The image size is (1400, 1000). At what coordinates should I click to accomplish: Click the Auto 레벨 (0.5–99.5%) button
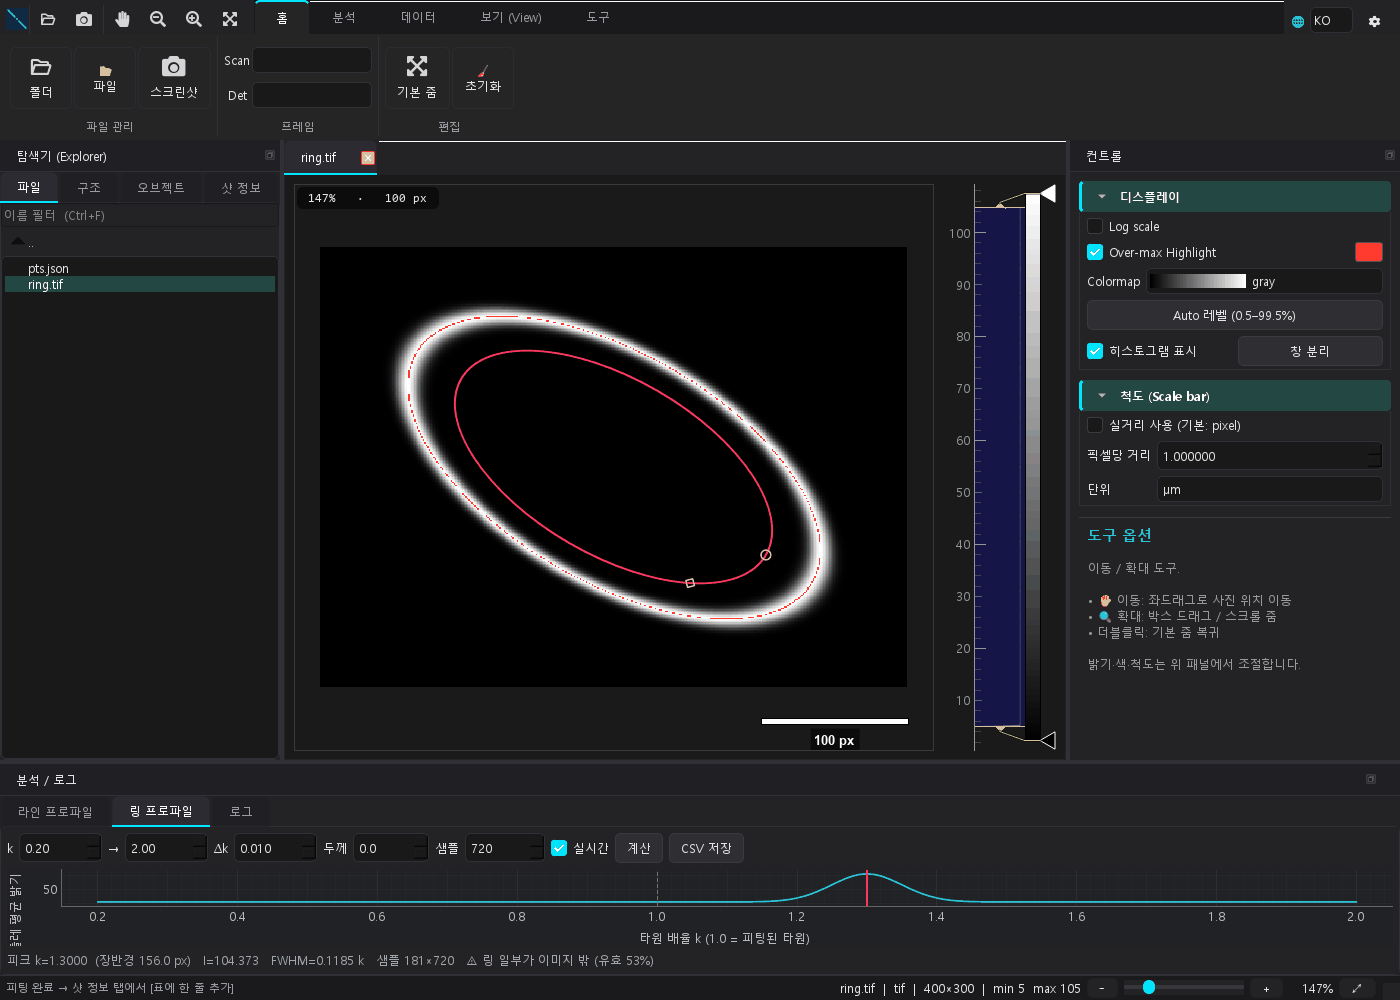coord(1234,315)
